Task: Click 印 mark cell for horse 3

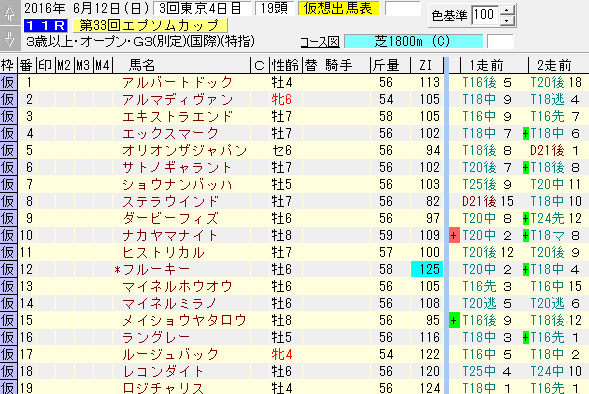Action: click(x=45, y=116)
